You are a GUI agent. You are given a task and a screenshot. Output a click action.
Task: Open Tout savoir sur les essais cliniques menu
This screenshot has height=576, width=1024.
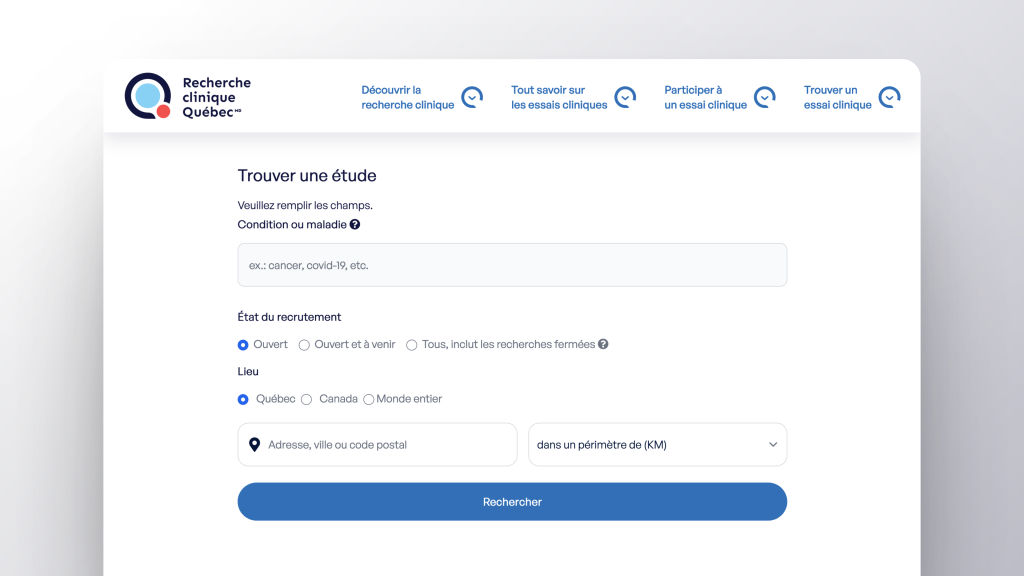point(559,97)
